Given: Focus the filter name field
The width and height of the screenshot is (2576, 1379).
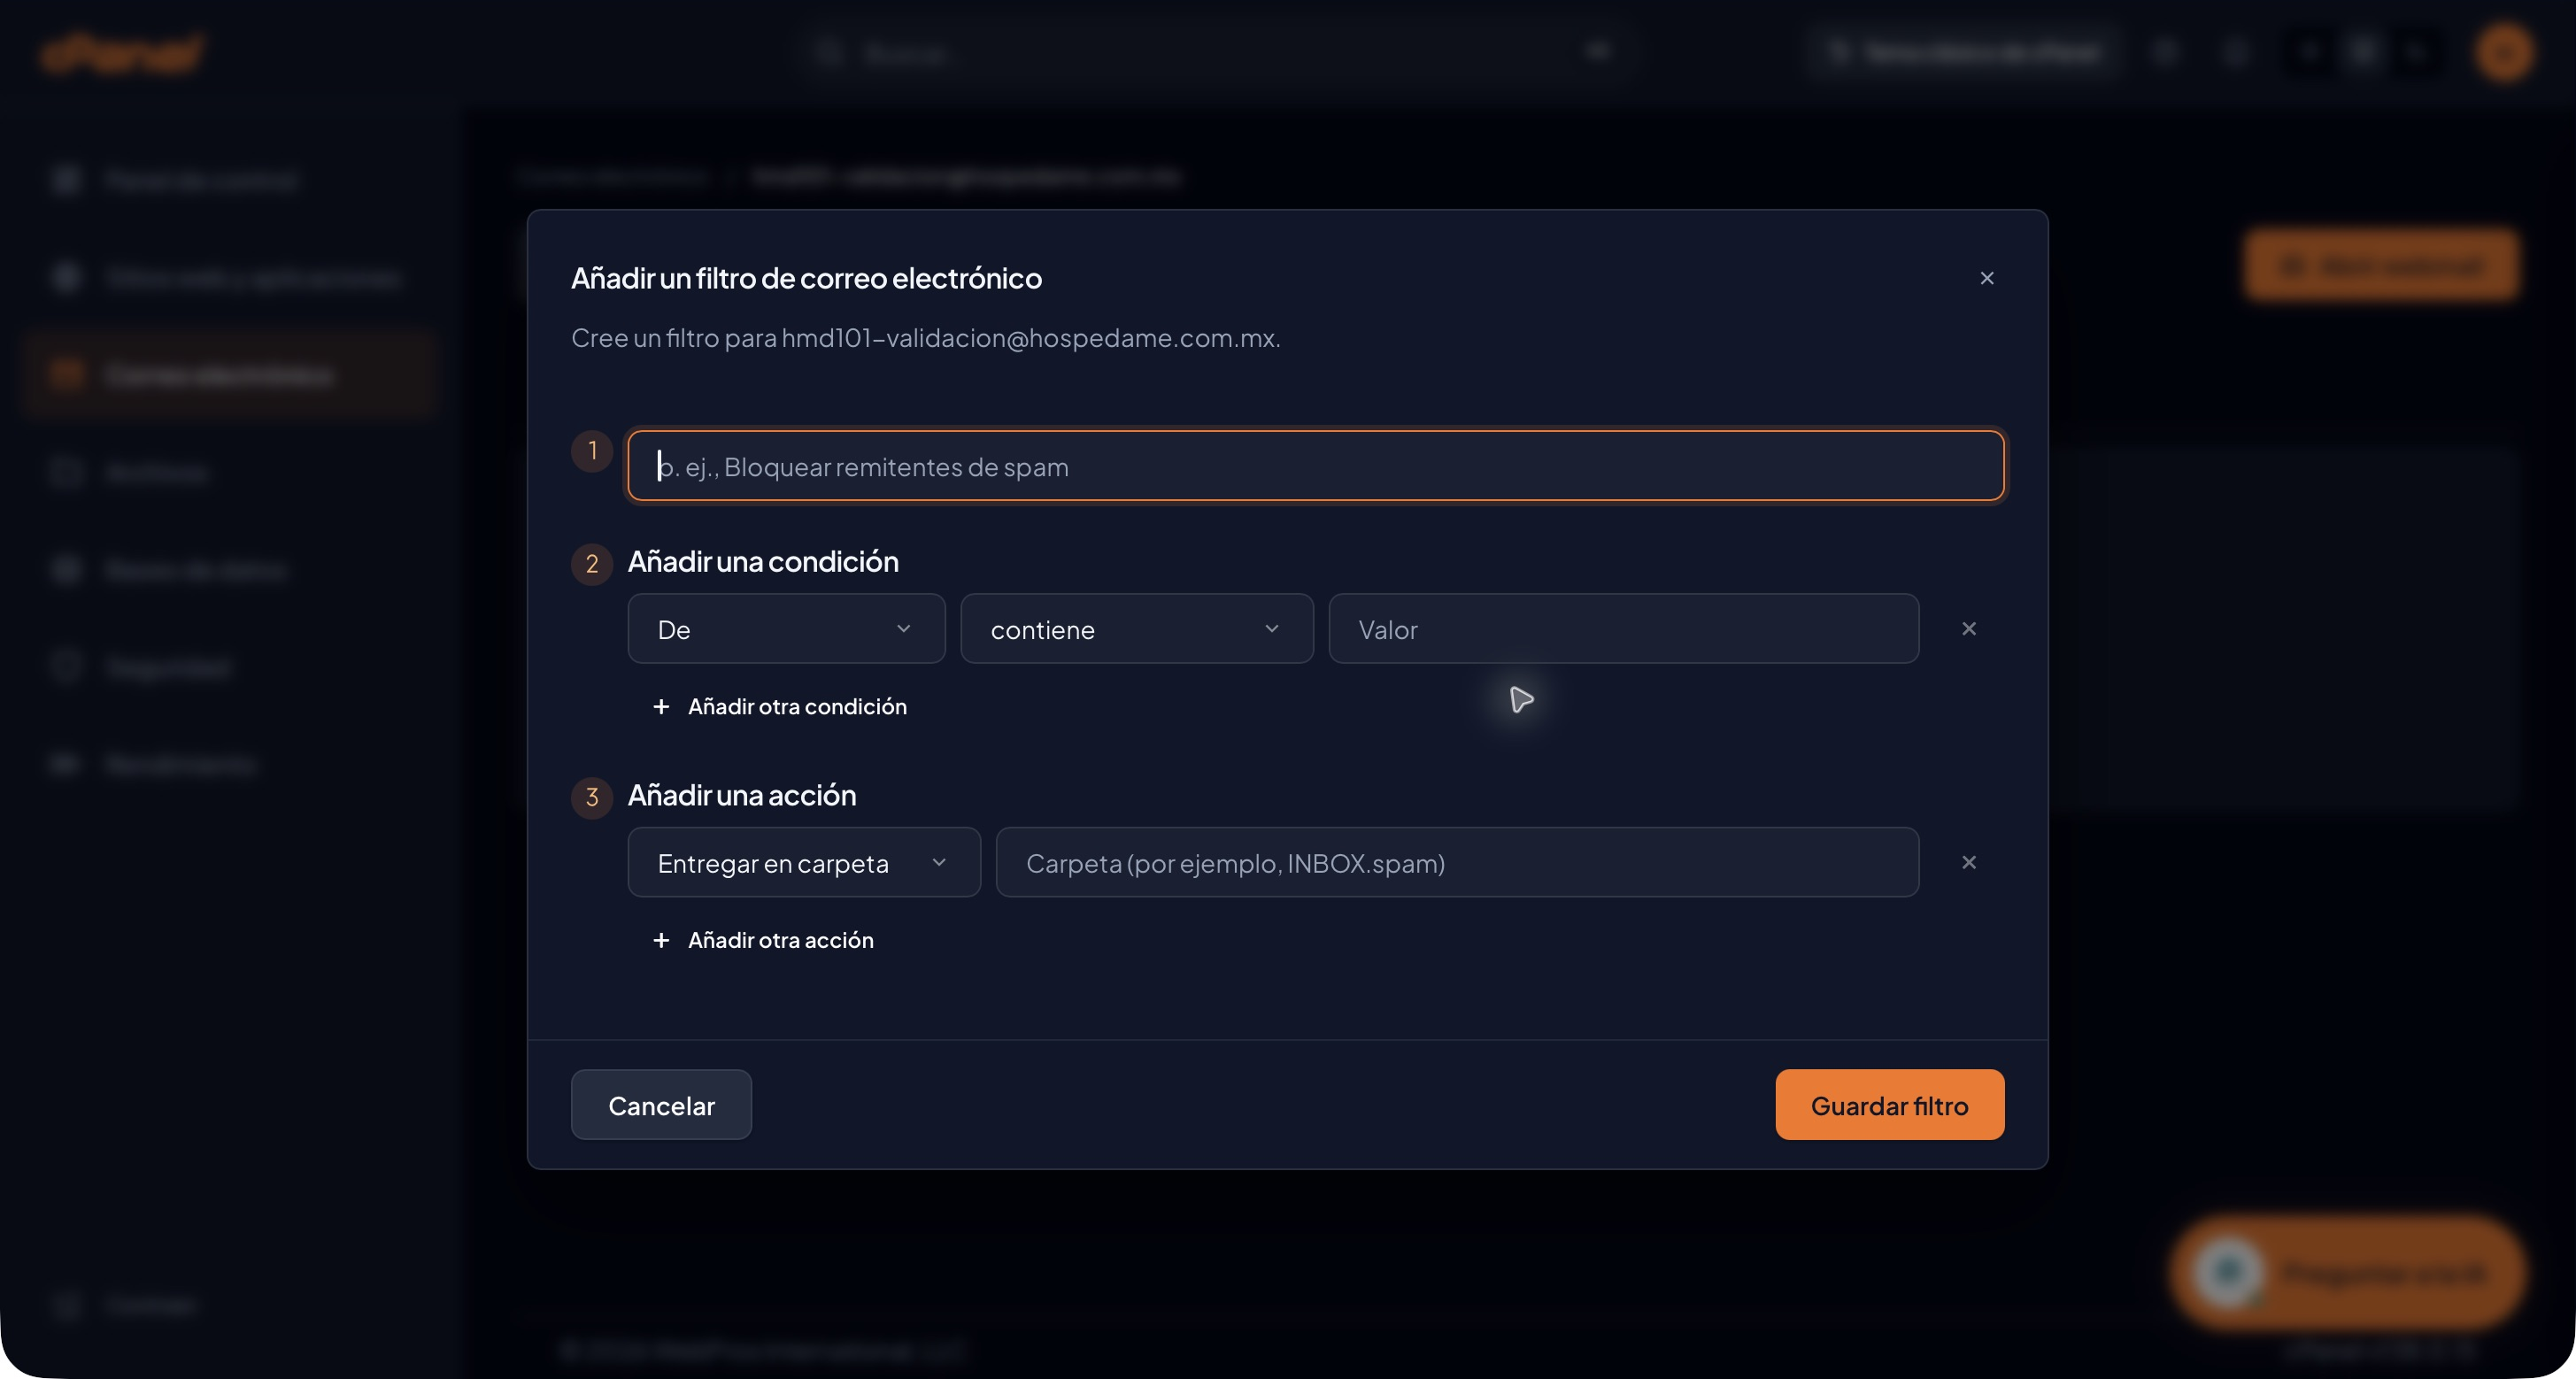Looking at the screenshot, I should click(1315, 466).
